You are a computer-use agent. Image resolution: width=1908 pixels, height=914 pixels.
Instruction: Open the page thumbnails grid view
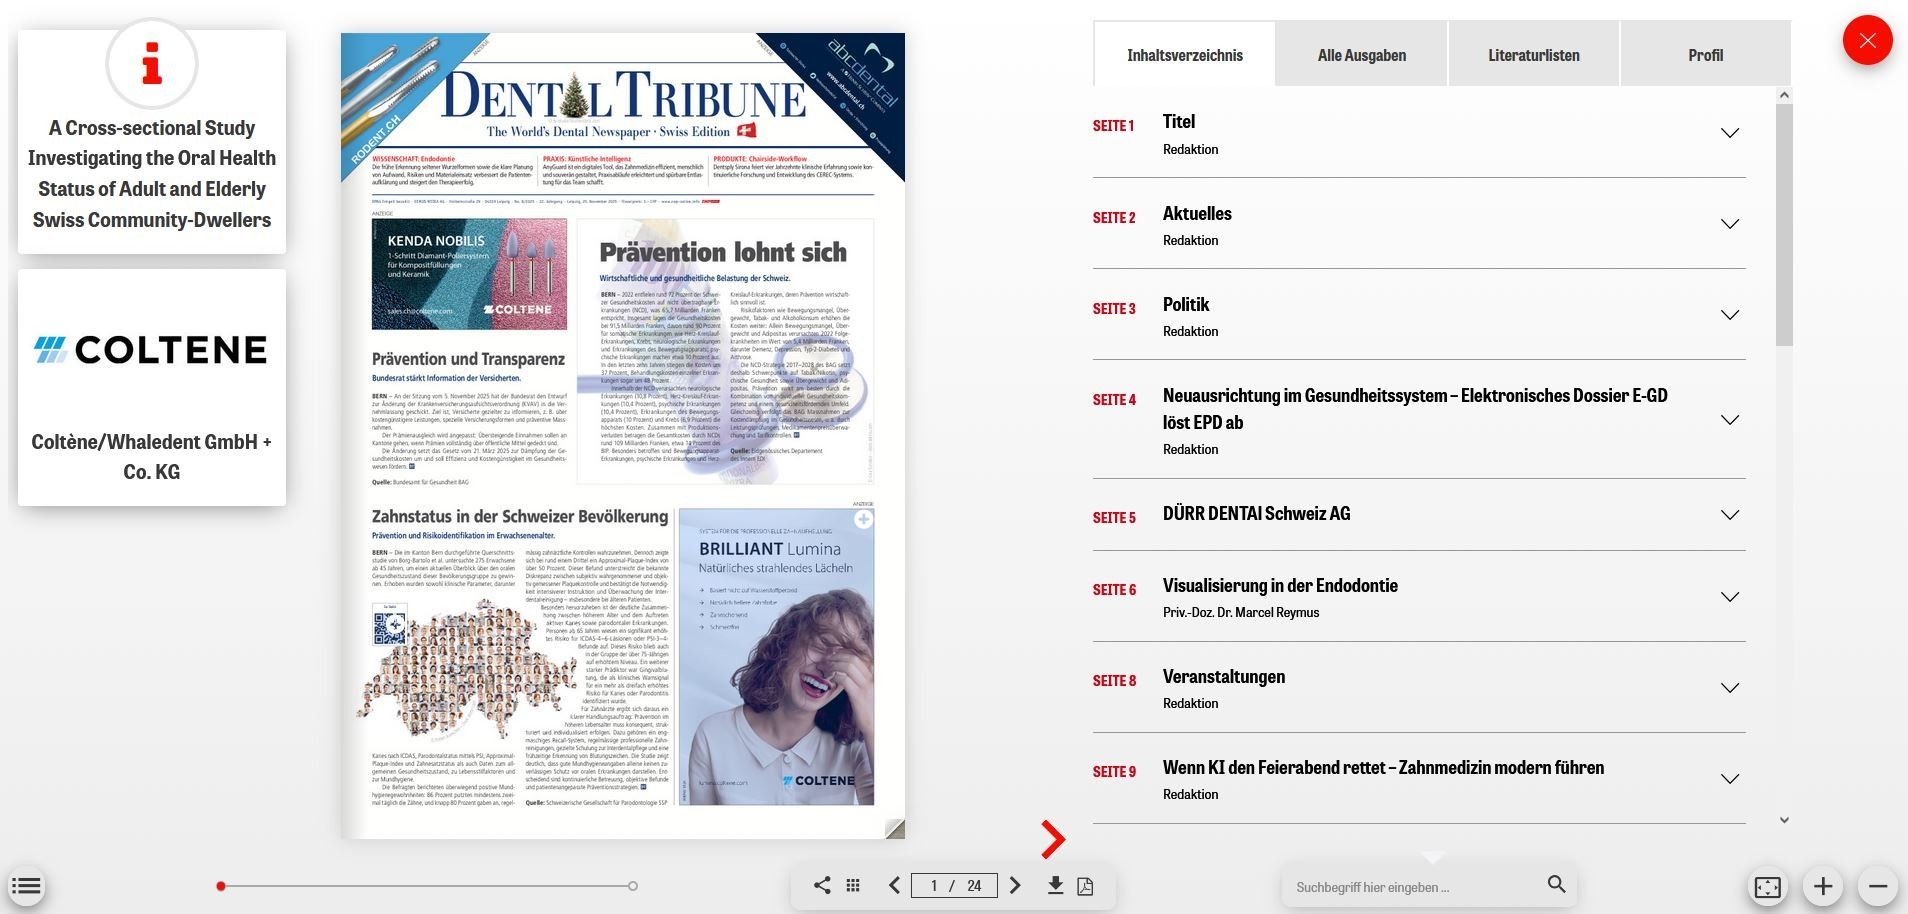853,885
